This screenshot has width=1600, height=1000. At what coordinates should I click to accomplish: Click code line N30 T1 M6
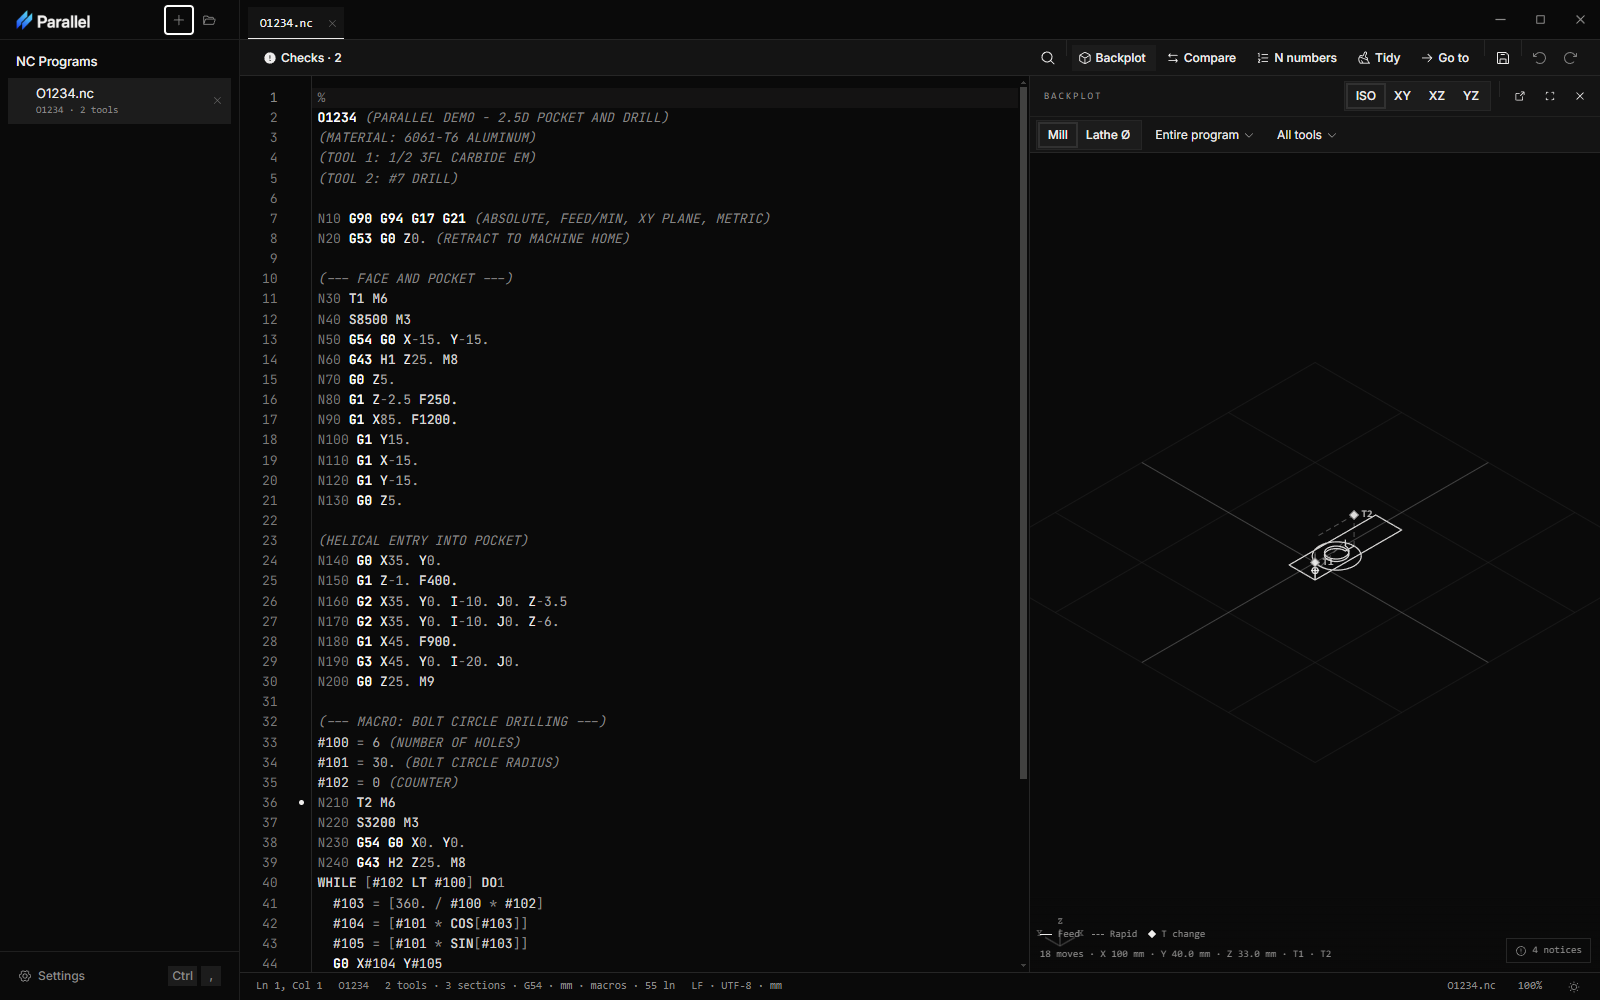(353, 299)
